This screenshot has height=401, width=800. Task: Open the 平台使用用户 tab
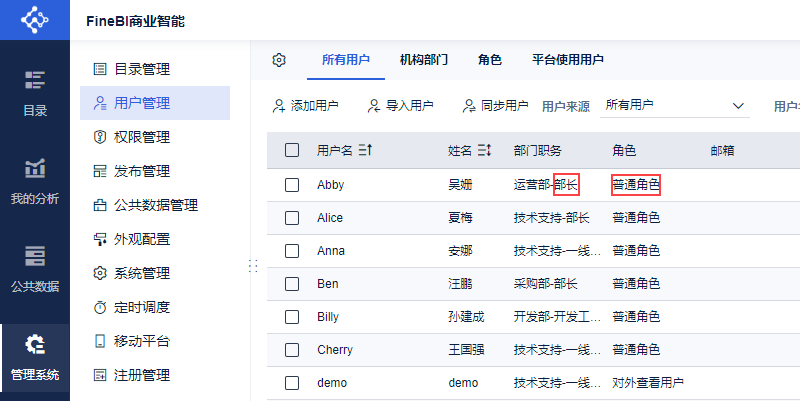[x=567, y=60]
